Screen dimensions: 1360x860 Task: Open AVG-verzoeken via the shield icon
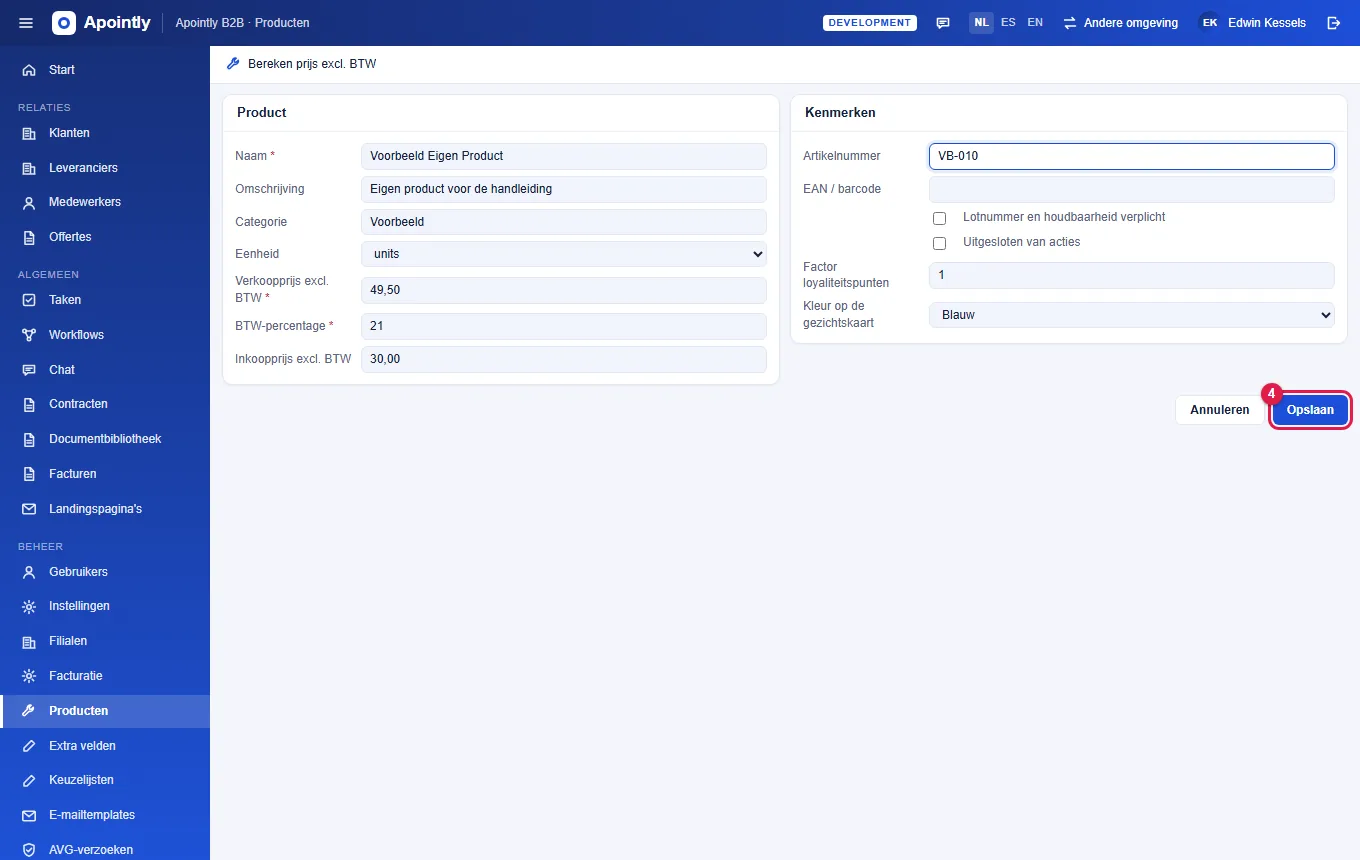coord(29,850)
